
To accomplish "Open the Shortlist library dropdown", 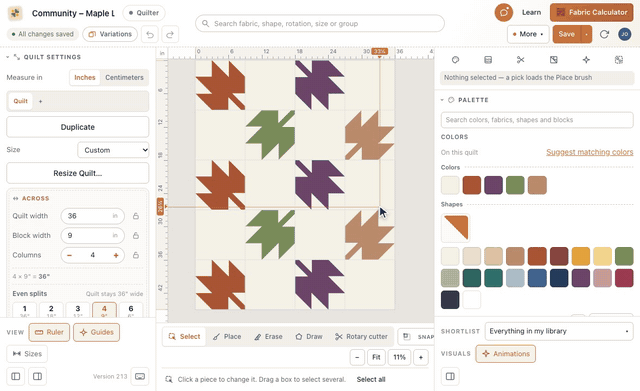I will pos(559,331).
